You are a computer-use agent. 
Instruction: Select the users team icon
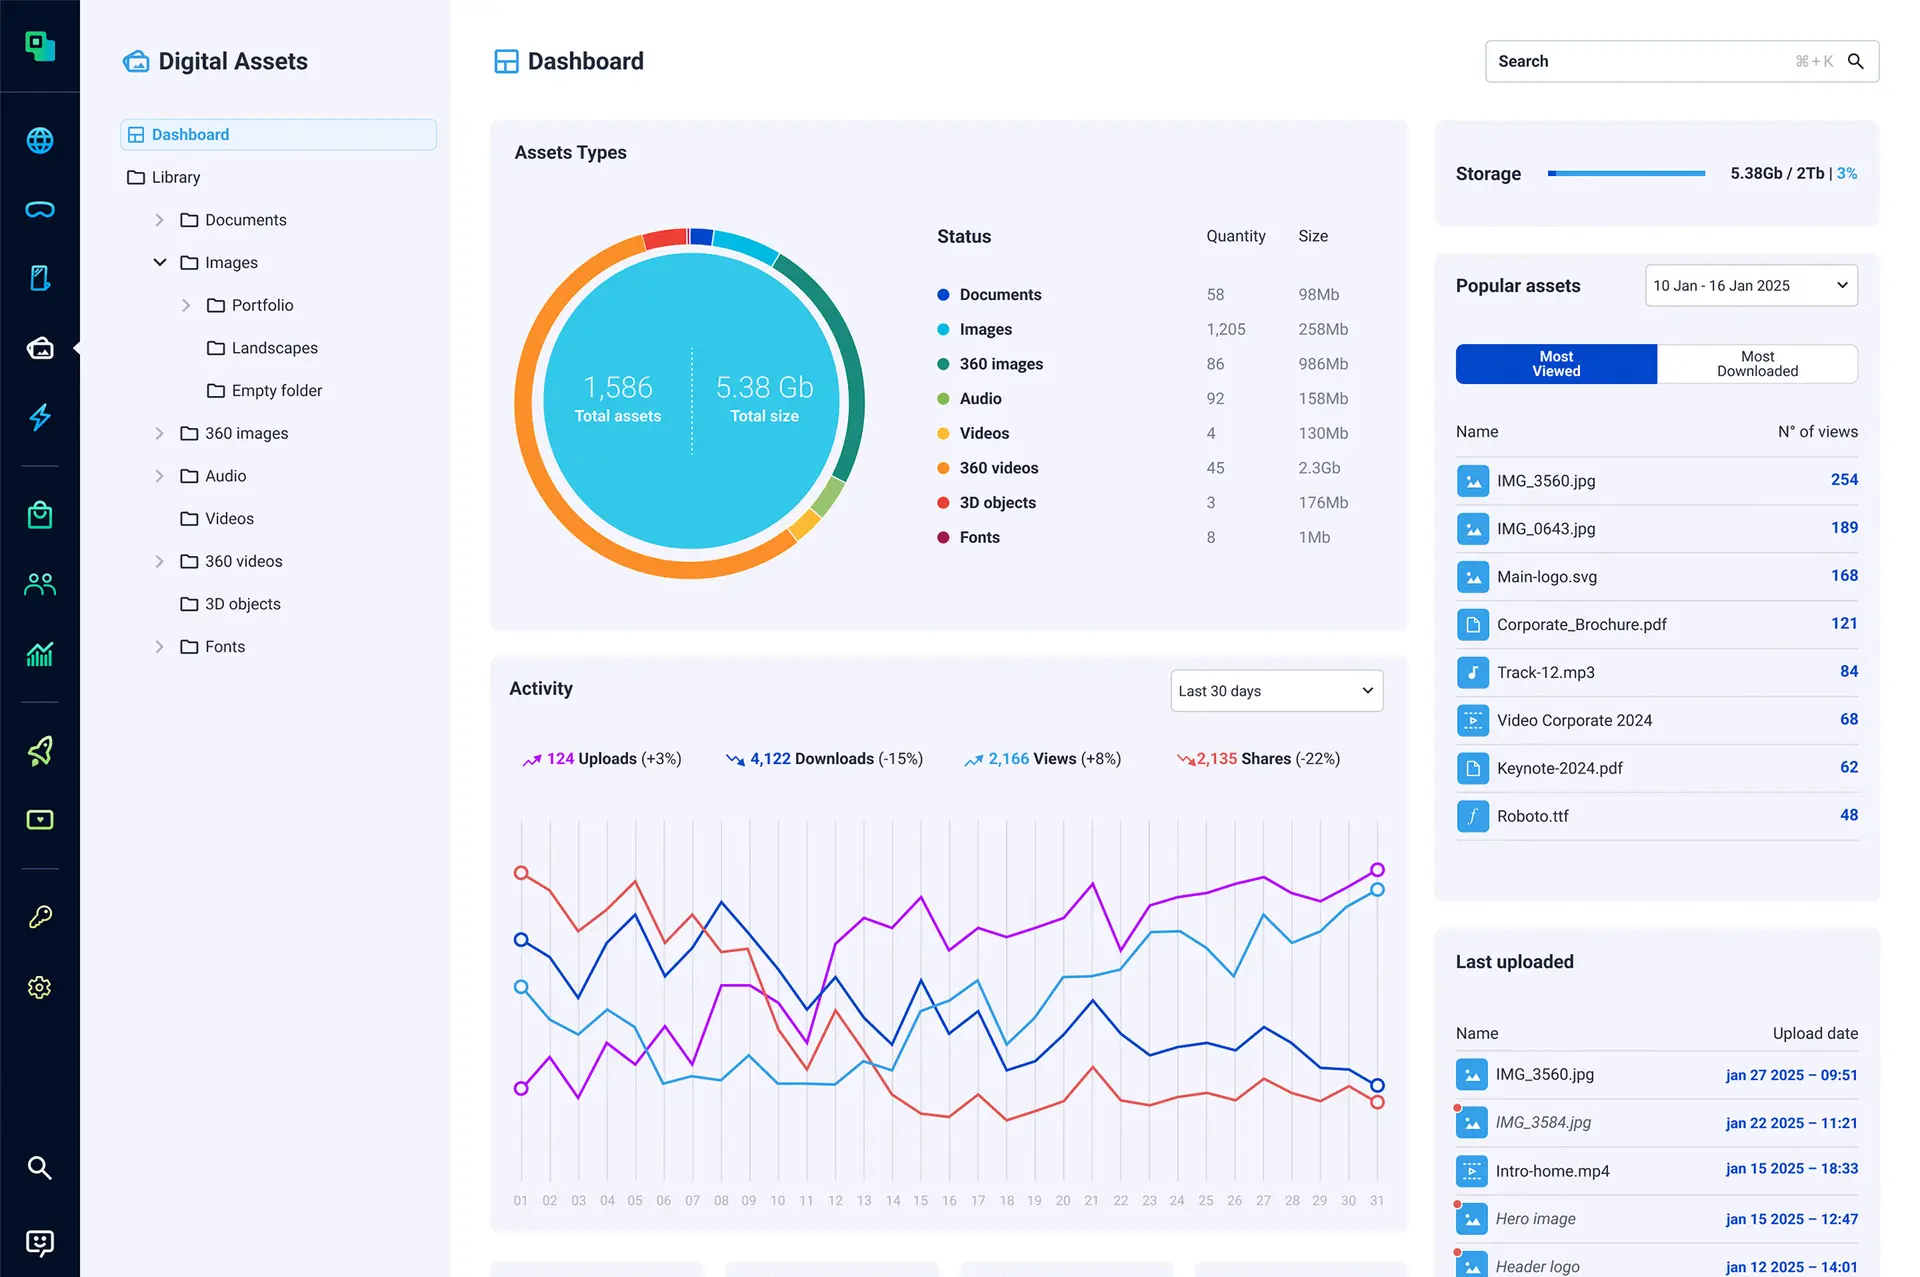pos(40,583)
